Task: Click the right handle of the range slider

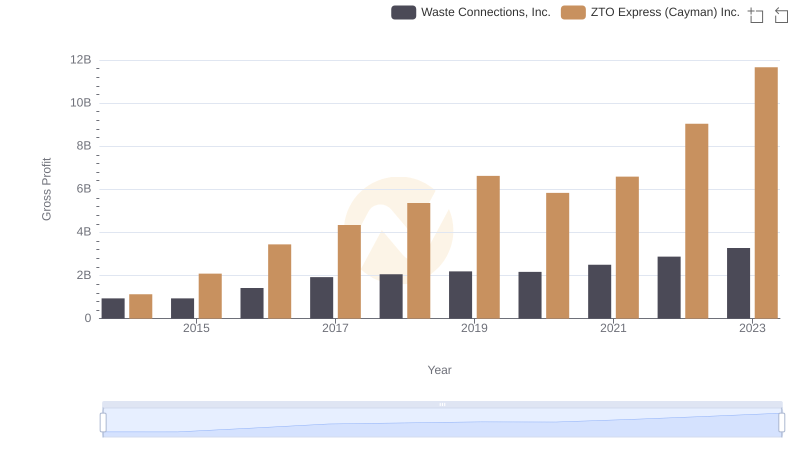Action: (x=781, y=423)
